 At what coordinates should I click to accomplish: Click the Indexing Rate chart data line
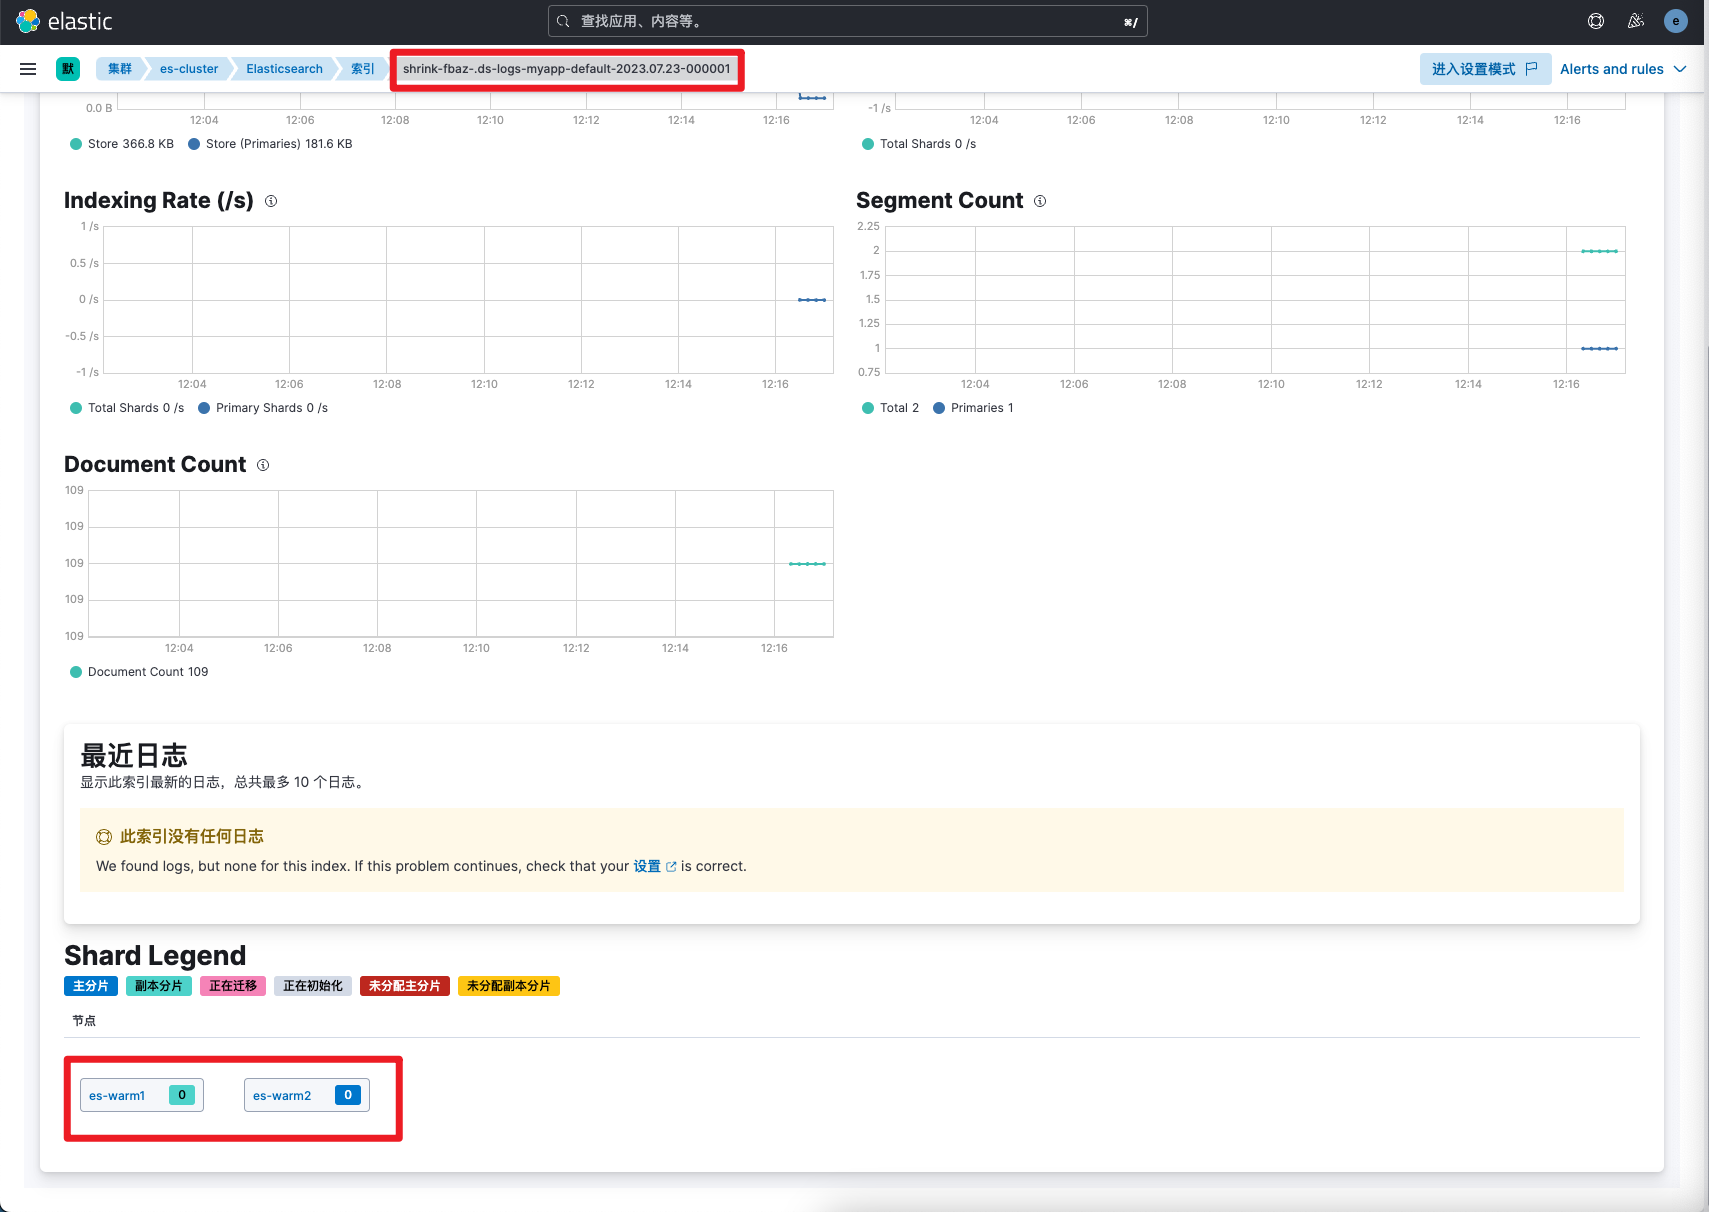812,300
